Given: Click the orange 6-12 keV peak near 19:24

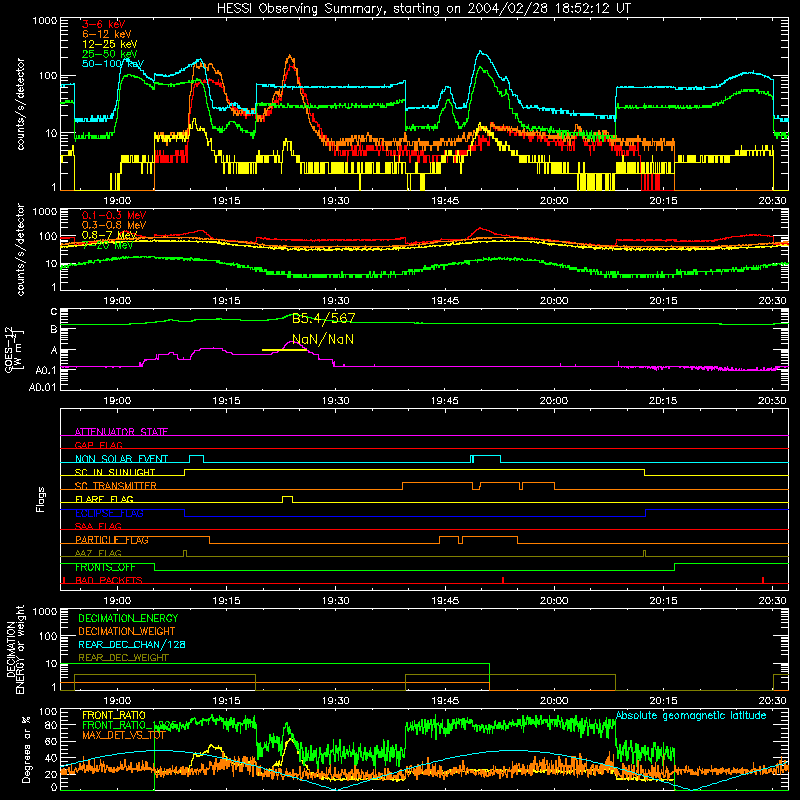Looking at the screenshot, I should click(x=290, y=56).
